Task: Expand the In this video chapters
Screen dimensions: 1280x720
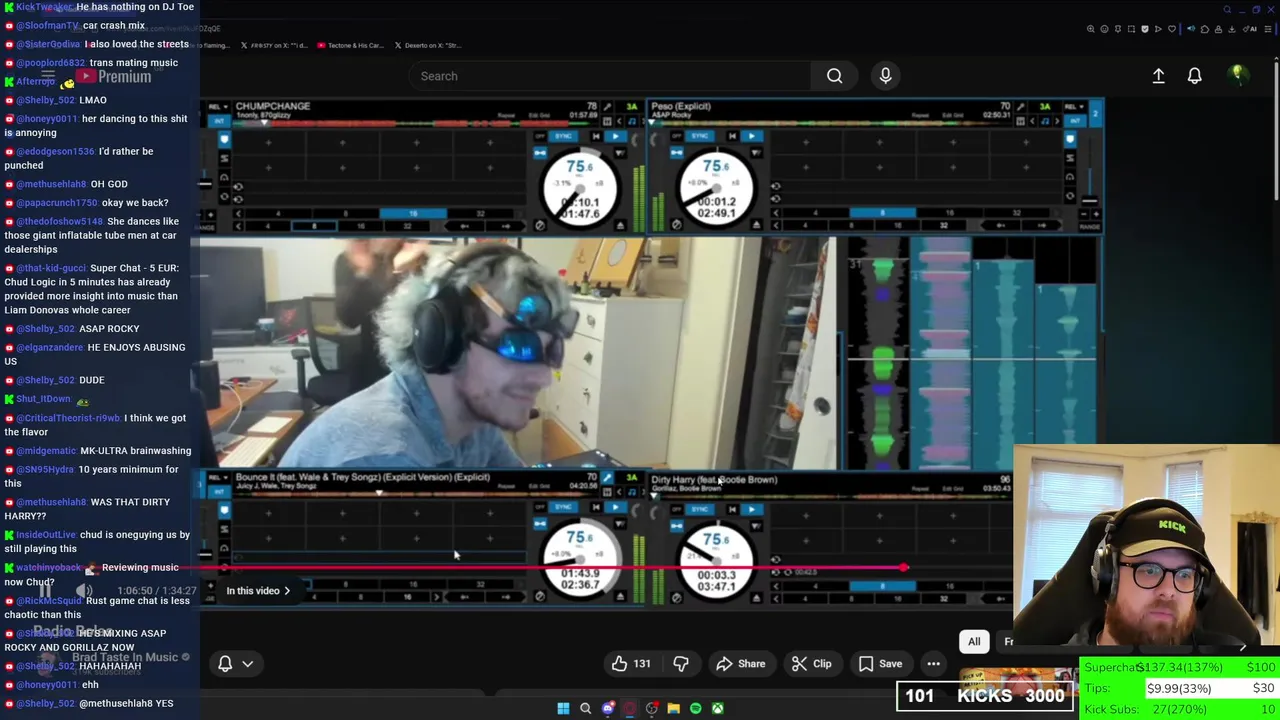Action: [x=258, y=591]
